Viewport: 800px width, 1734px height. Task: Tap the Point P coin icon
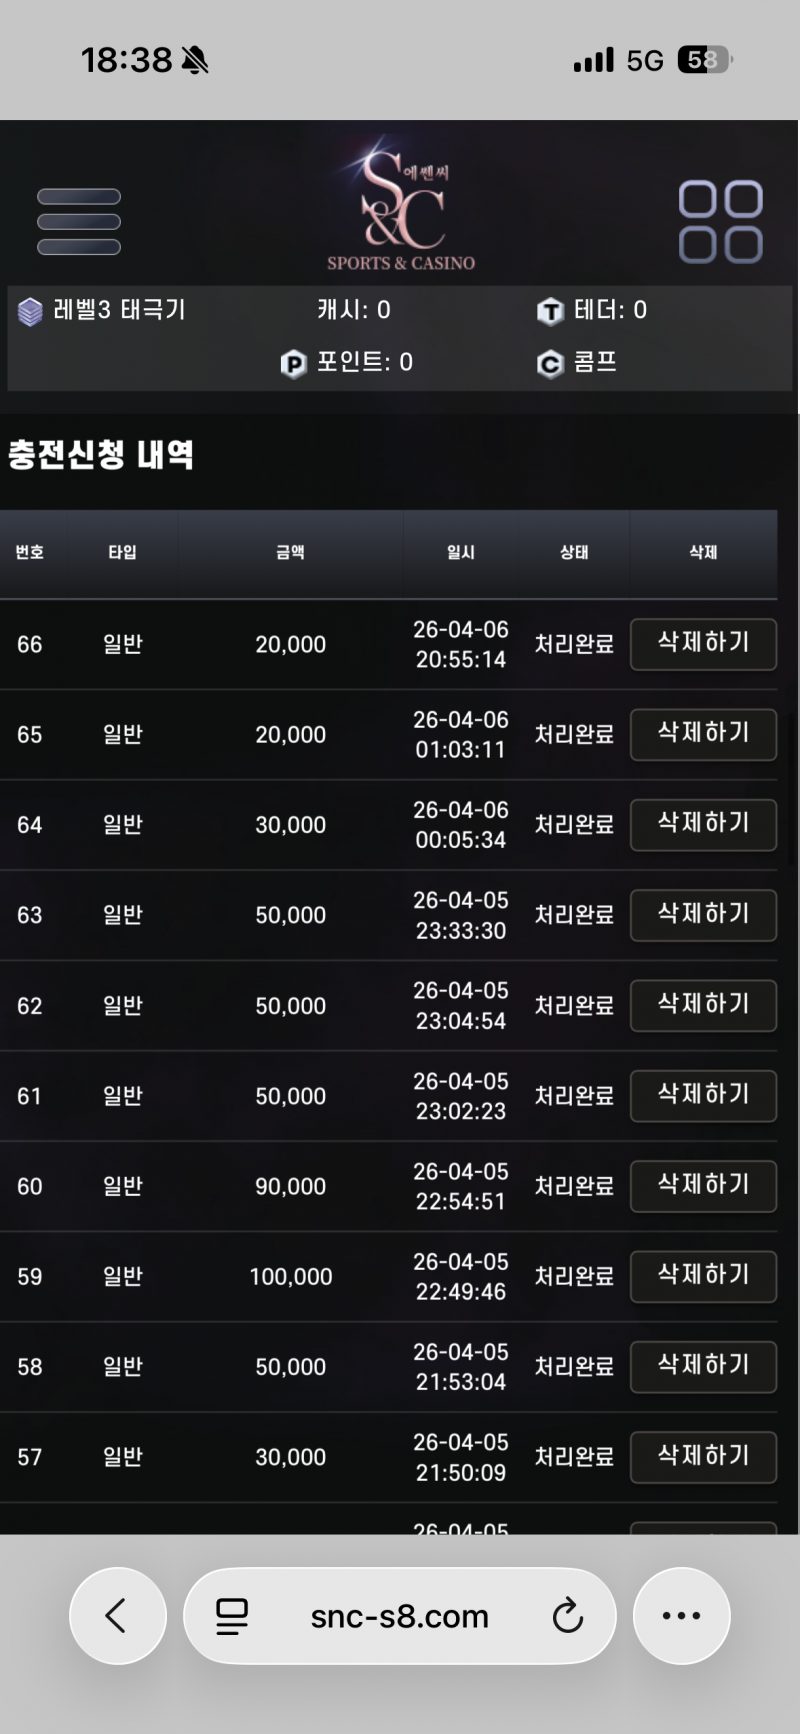click(293, 364)
